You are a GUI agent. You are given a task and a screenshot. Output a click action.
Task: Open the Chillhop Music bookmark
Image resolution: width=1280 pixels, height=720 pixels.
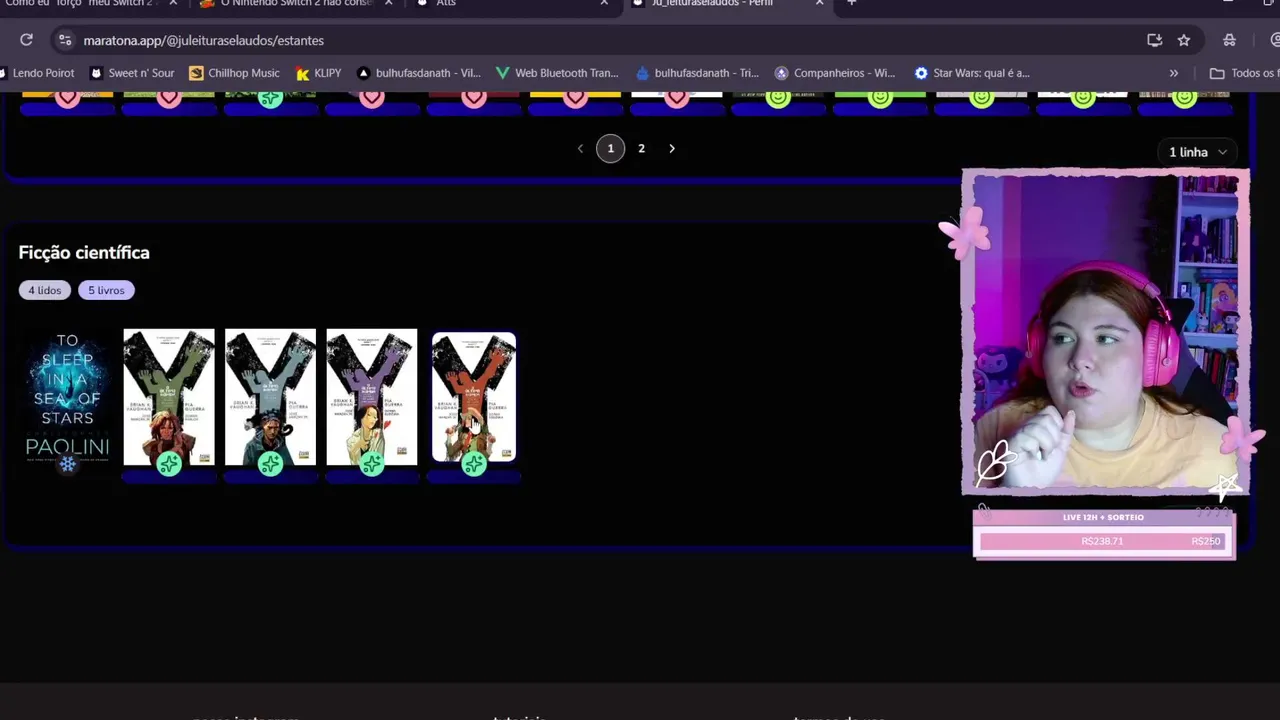click(234, 73)
